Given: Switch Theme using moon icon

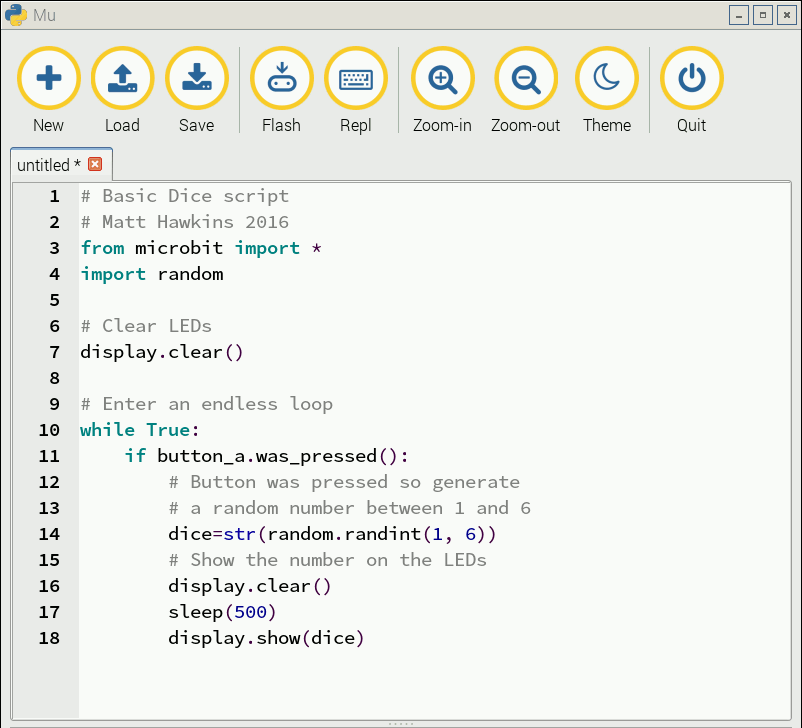Looking at the screenshot, I should pos(607,78).
